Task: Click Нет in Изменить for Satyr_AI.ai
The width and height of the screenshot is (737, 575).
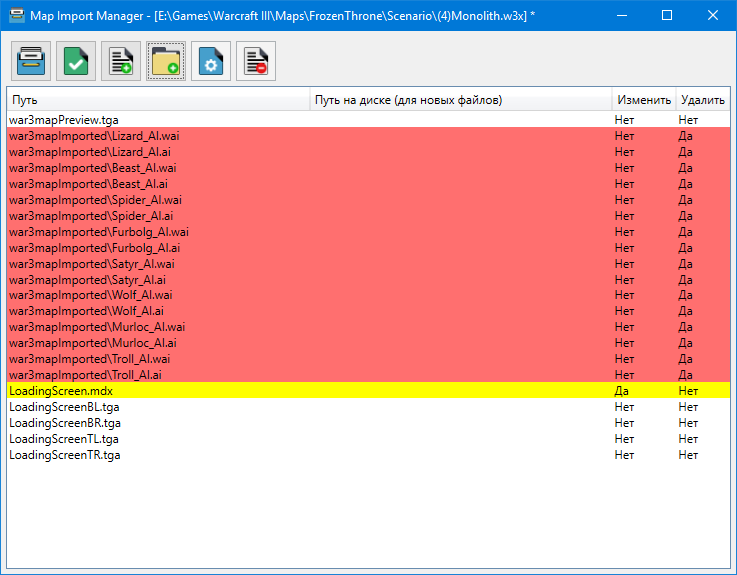Action: 624,280
